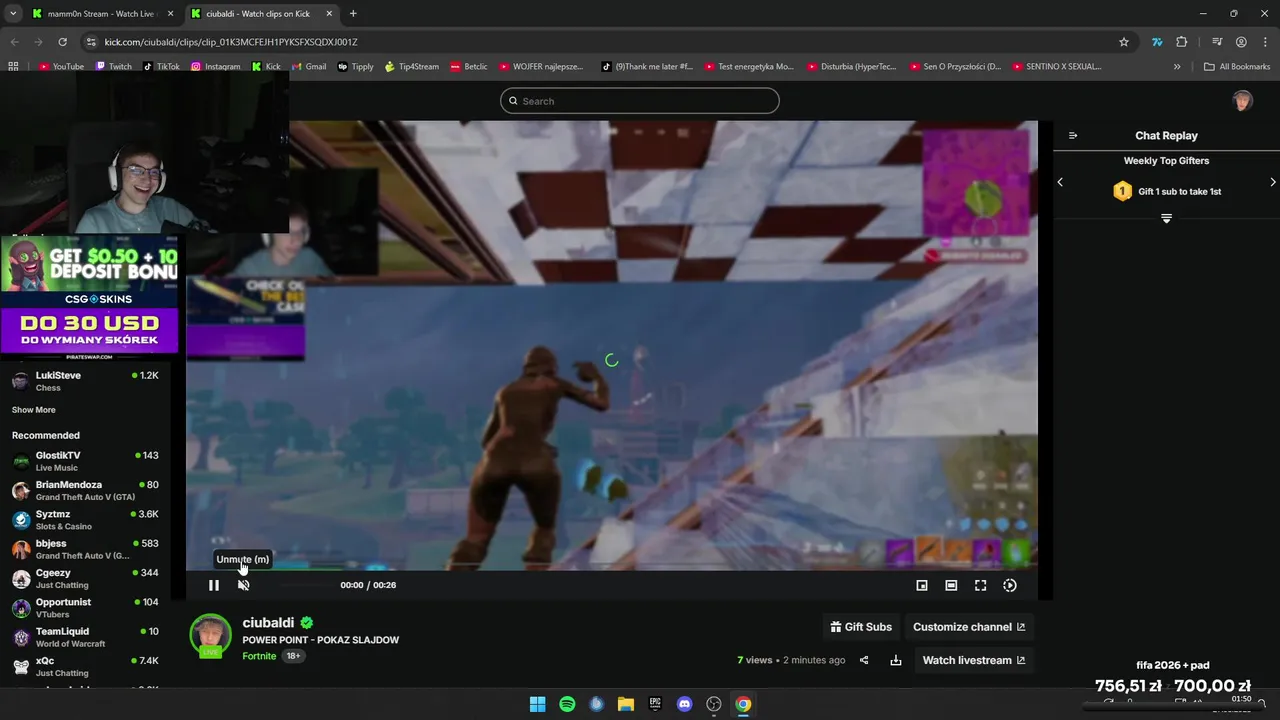The width and height of the screenshot is (1280, 720).
Task: Open the YouTube bookmark
Action: (x=61, y=67)
